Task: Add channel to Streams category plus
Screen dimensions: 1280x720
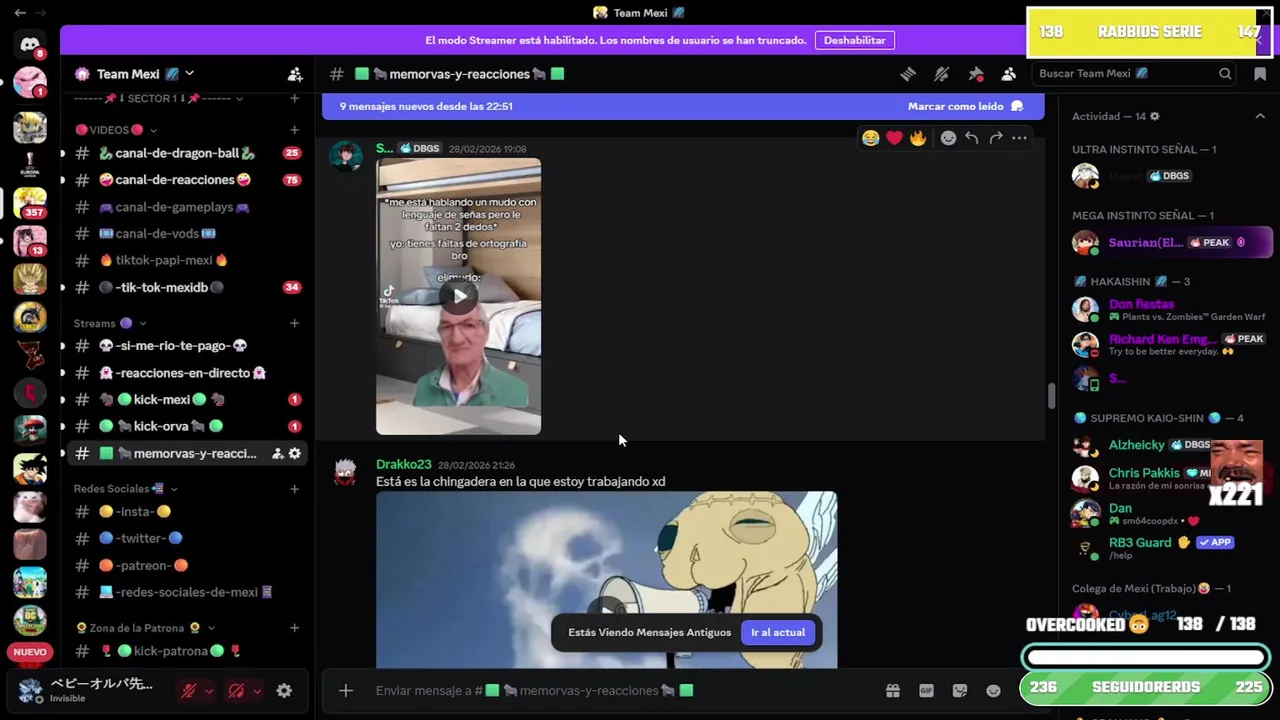Action: 294,323
